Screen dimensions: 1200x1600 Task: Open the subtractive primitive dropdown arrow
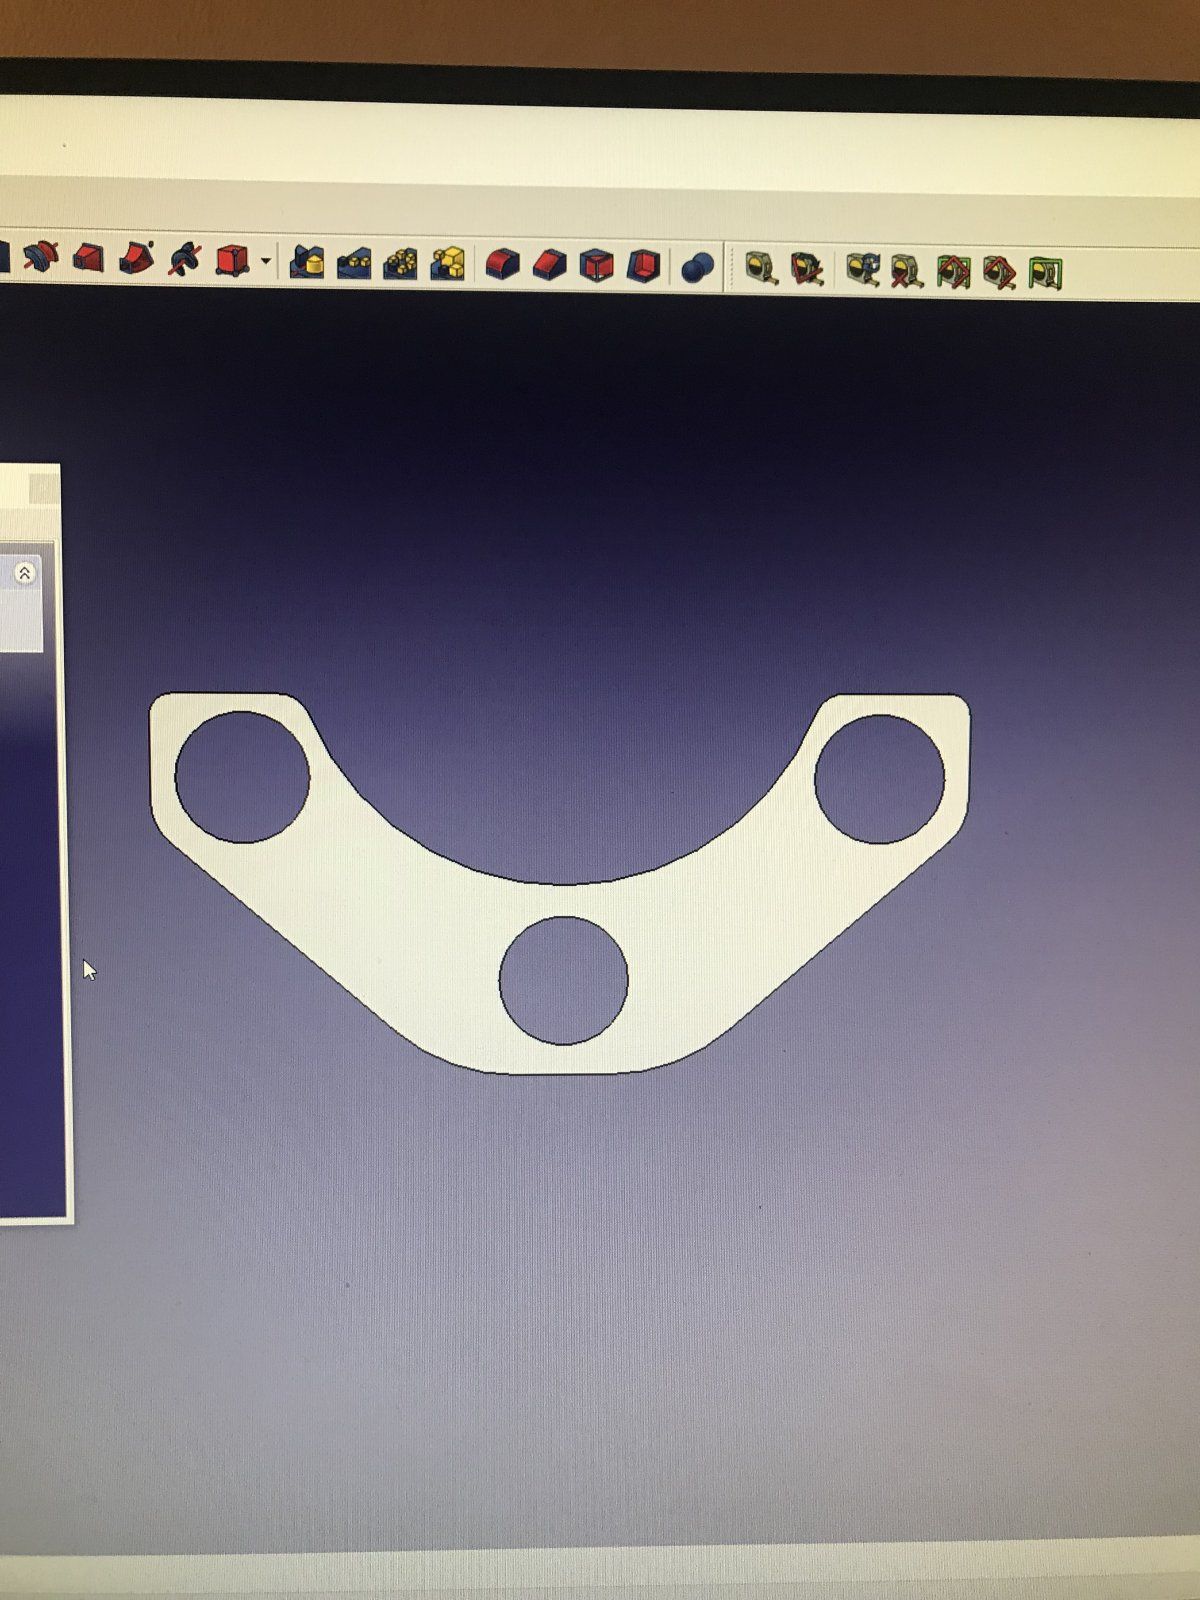pyautogui.click(x=266, y=262)
